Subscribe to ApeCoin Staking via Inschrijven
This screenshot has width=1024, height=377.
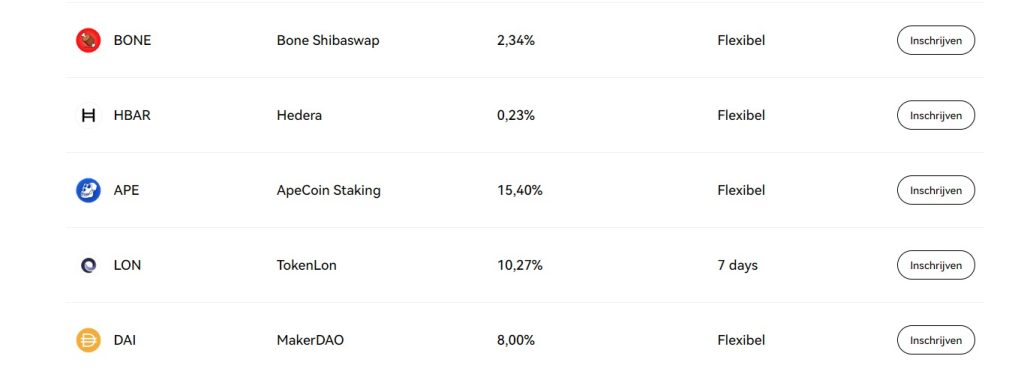pos(936,191)
